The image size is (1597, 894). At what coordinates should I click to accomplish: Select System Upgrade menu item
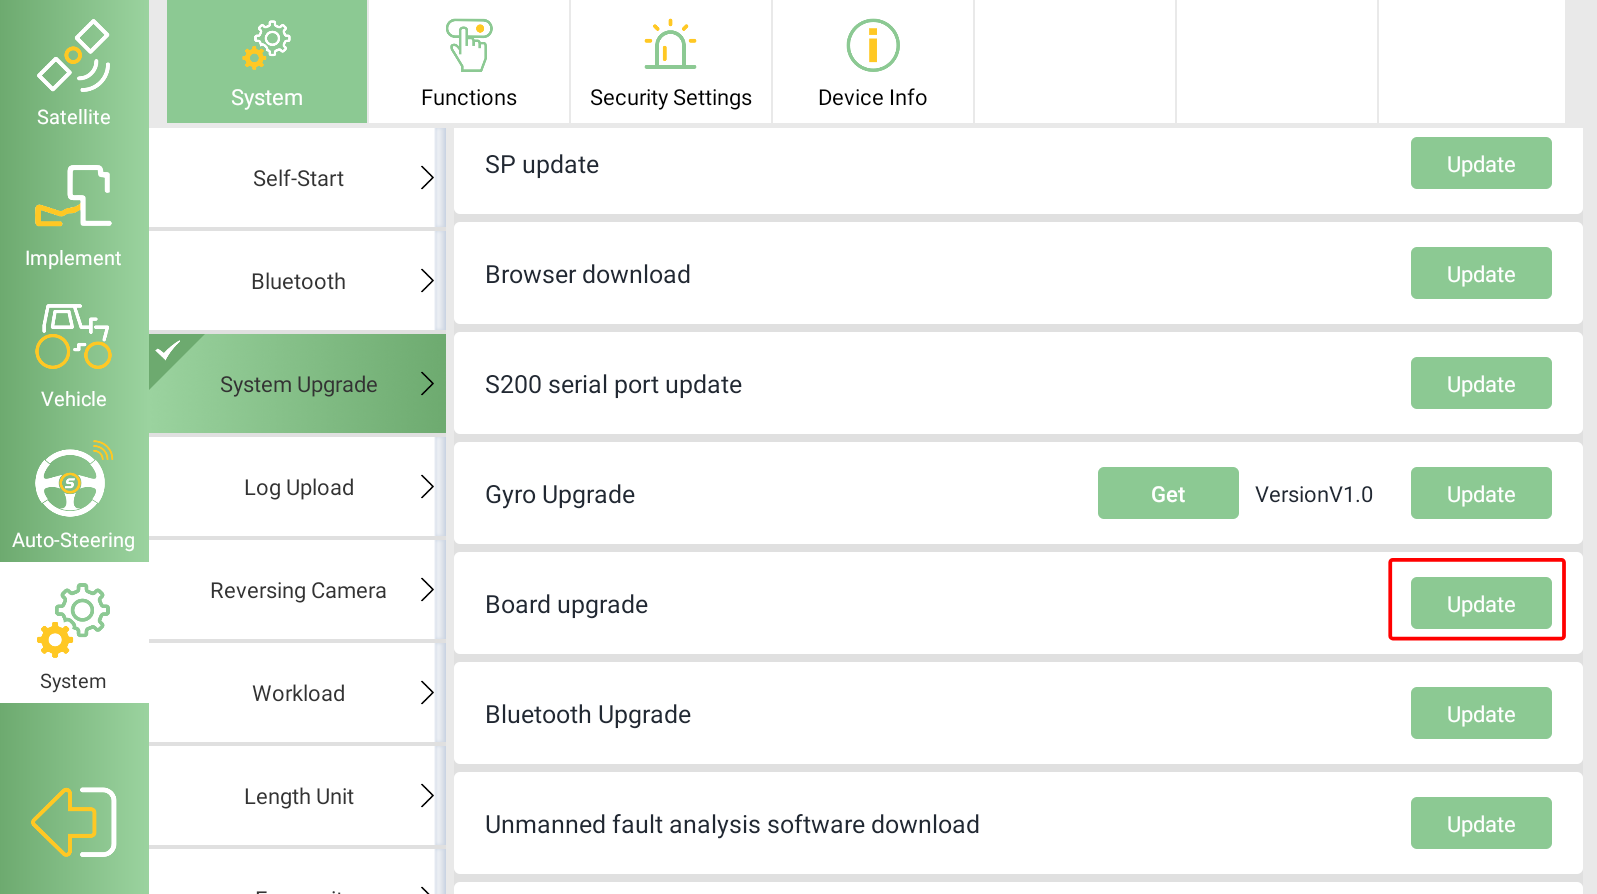pyautogui.click(x=298, y=385)
